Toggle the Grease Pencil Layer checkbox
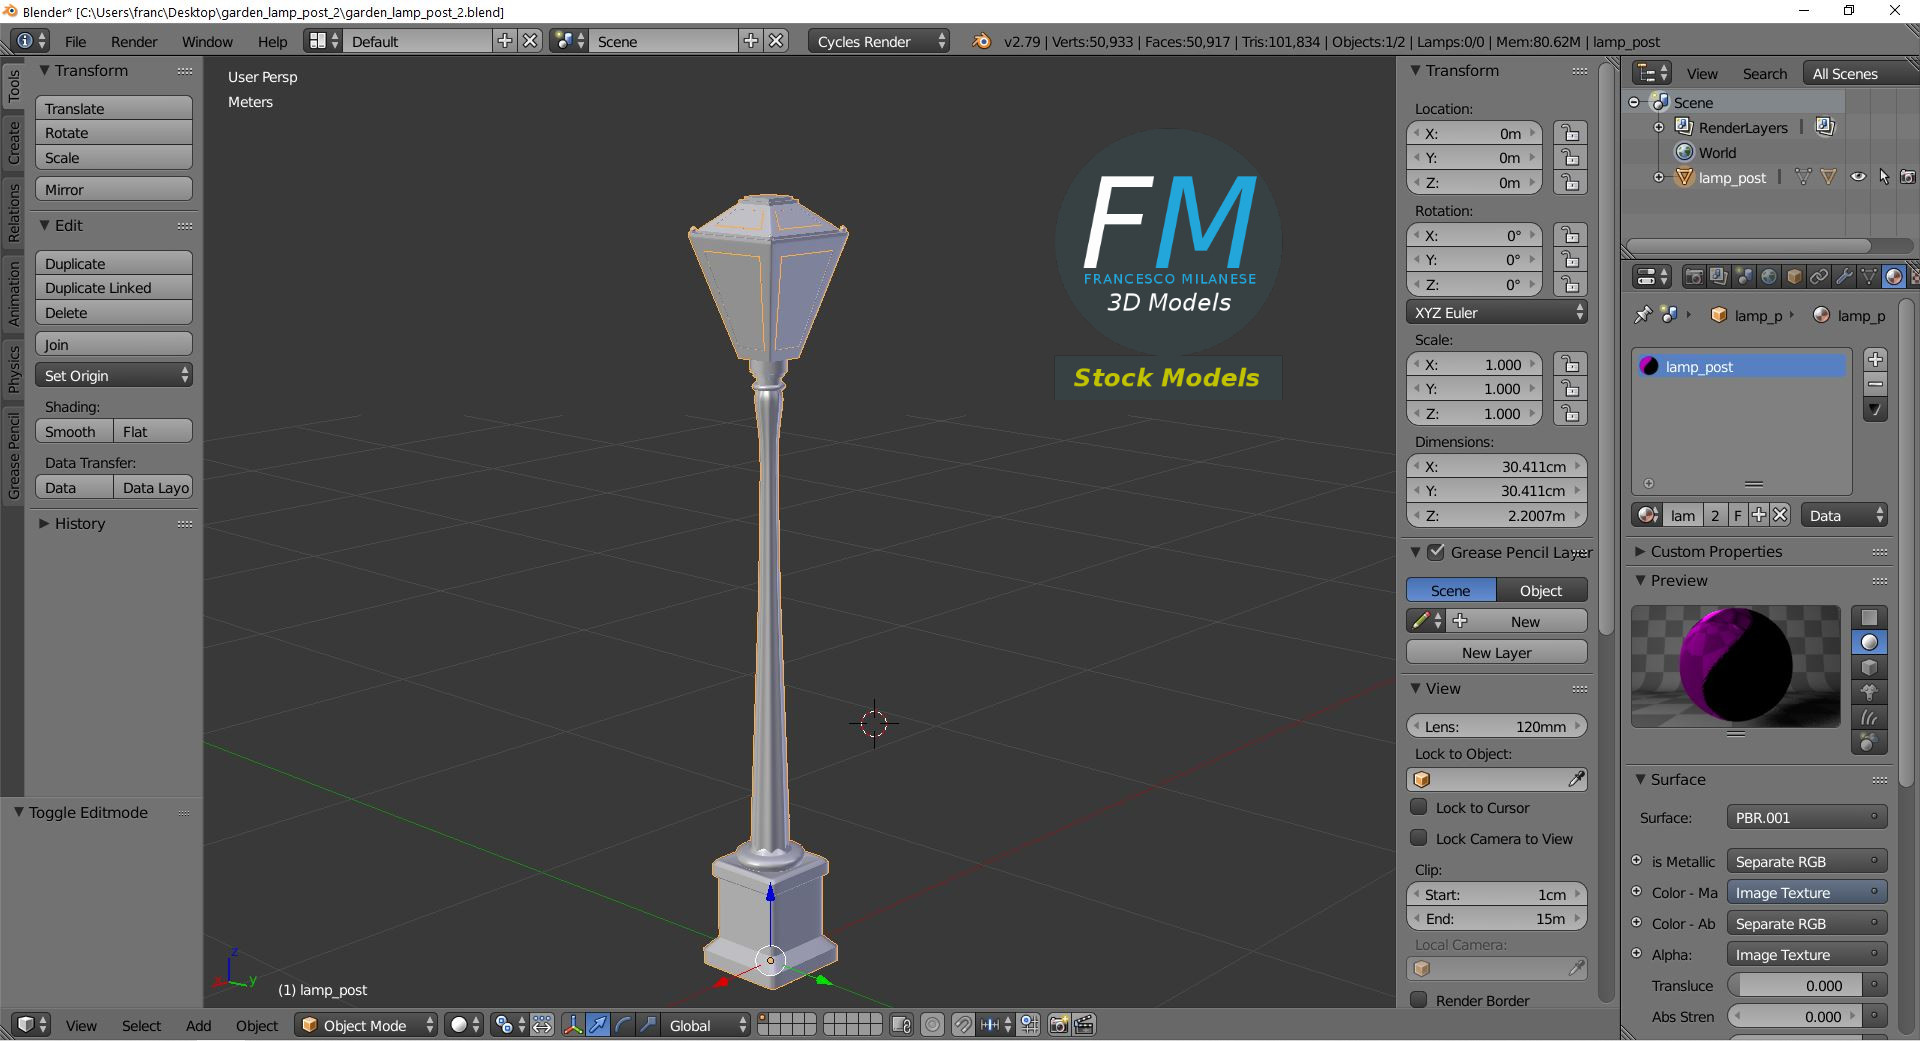Screen dimensions: 1920x1041 coord(1436,552)
